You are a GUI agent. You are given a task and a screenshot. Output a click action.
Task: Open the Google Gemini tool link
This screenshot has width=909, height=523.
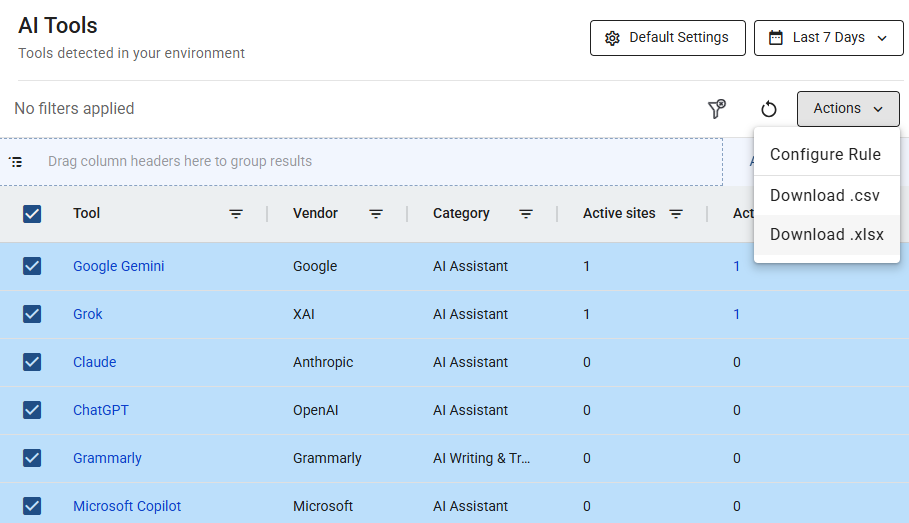(x=118, y=266)
